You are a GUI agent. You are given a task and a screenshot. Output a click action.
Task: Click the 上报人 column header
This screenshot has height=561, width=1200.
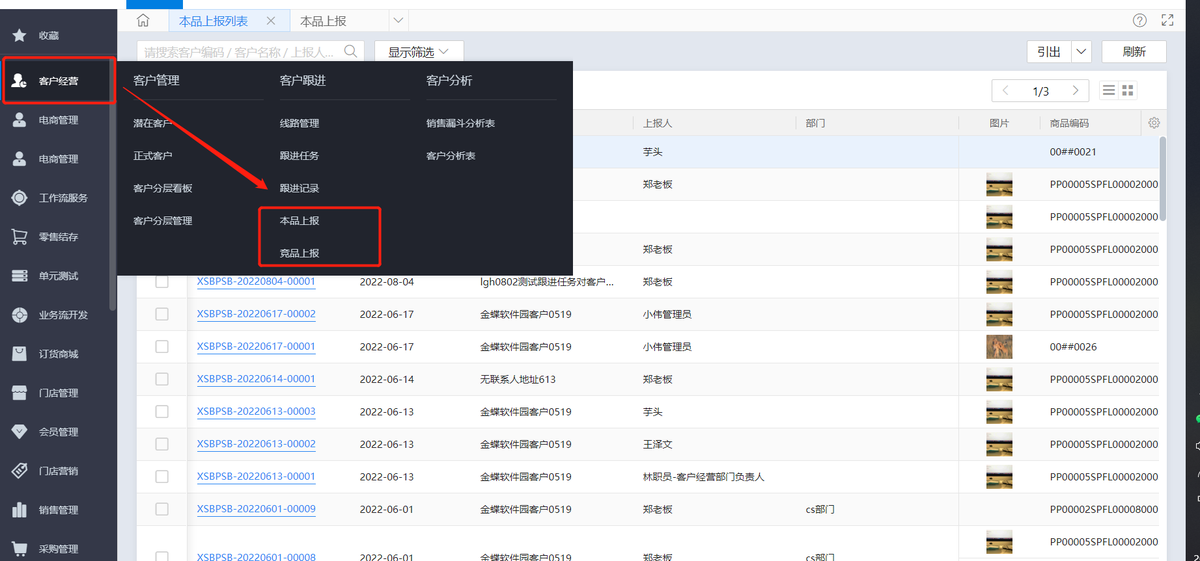point(657,123)
